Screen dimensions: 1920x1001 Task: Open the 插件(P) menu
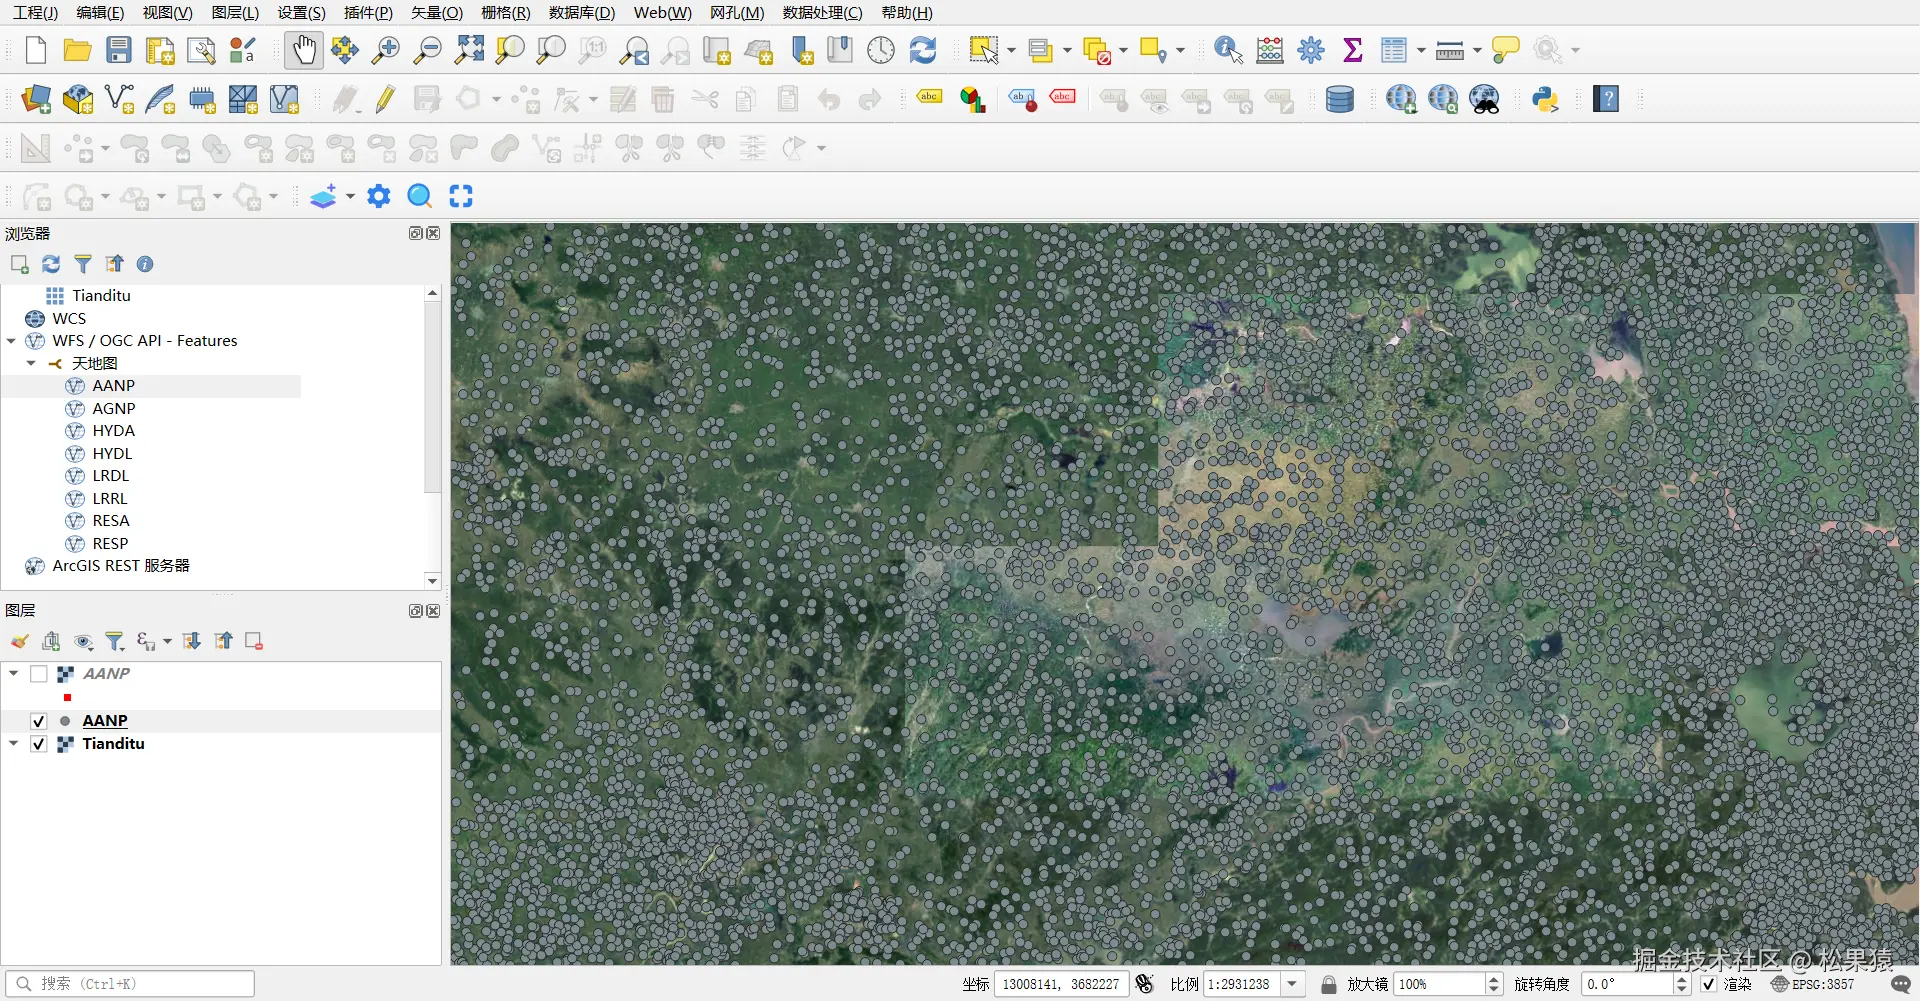pyautogui.click(x=368, y=13)
